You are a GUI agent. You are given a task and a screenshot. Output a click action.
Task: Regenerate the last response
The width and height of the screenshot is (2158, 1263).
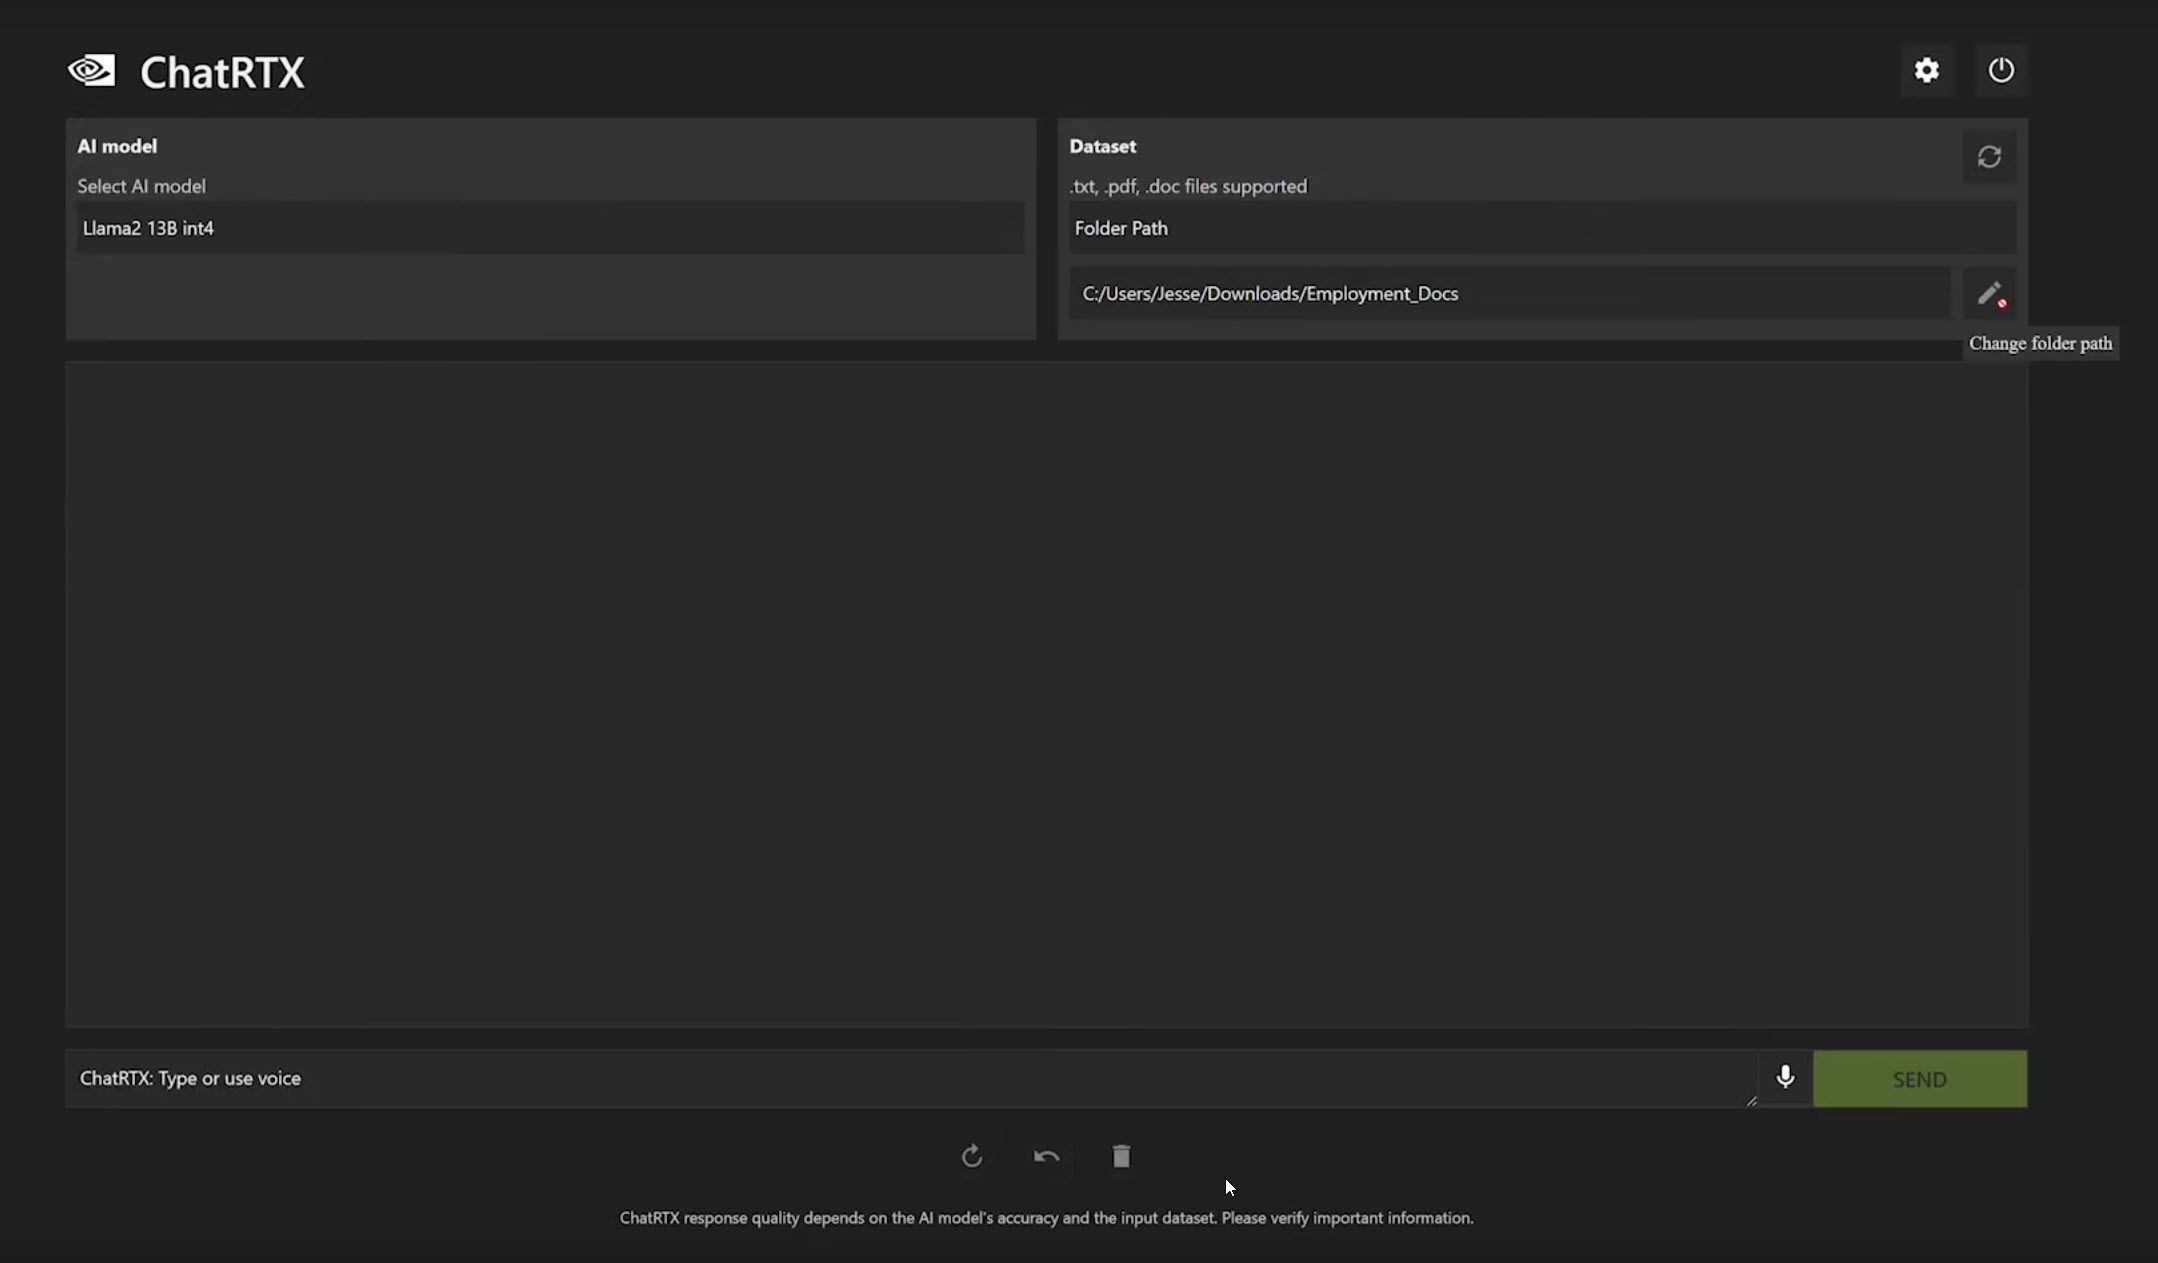971,1156
